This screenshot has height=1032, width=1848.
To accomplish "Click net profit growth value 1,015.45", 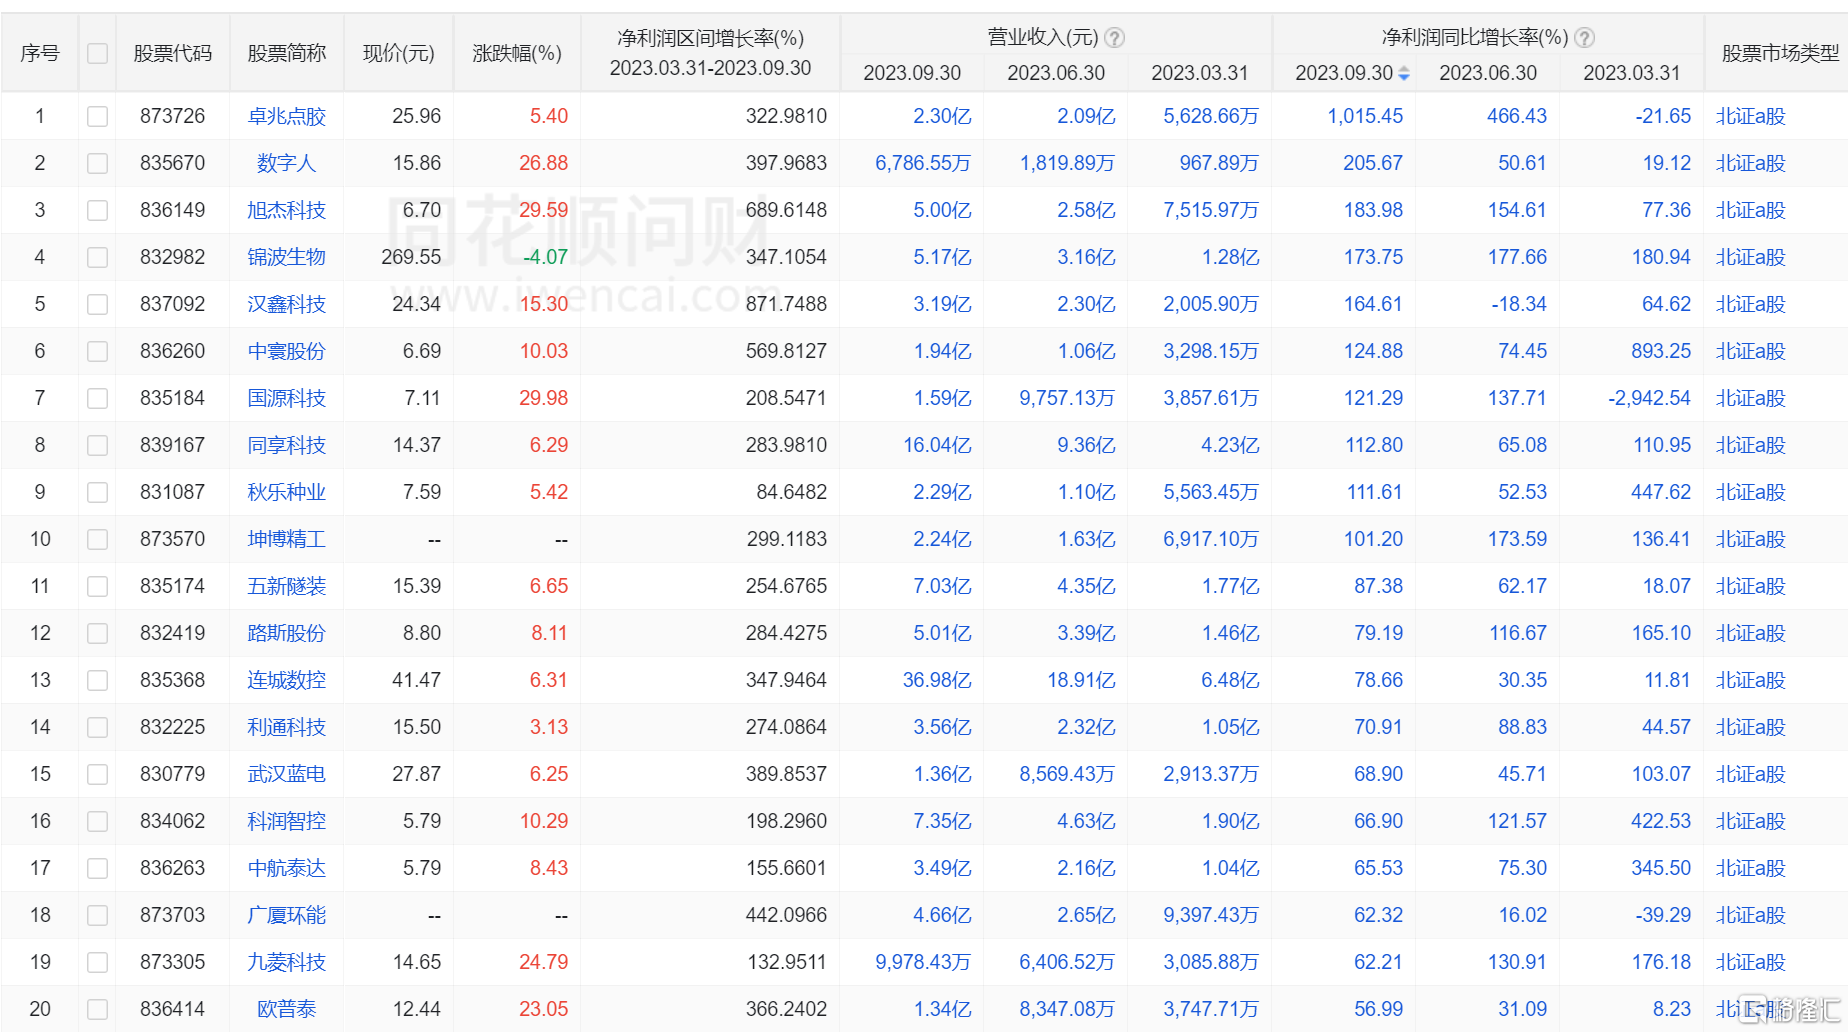I will tap(1365, 117).
